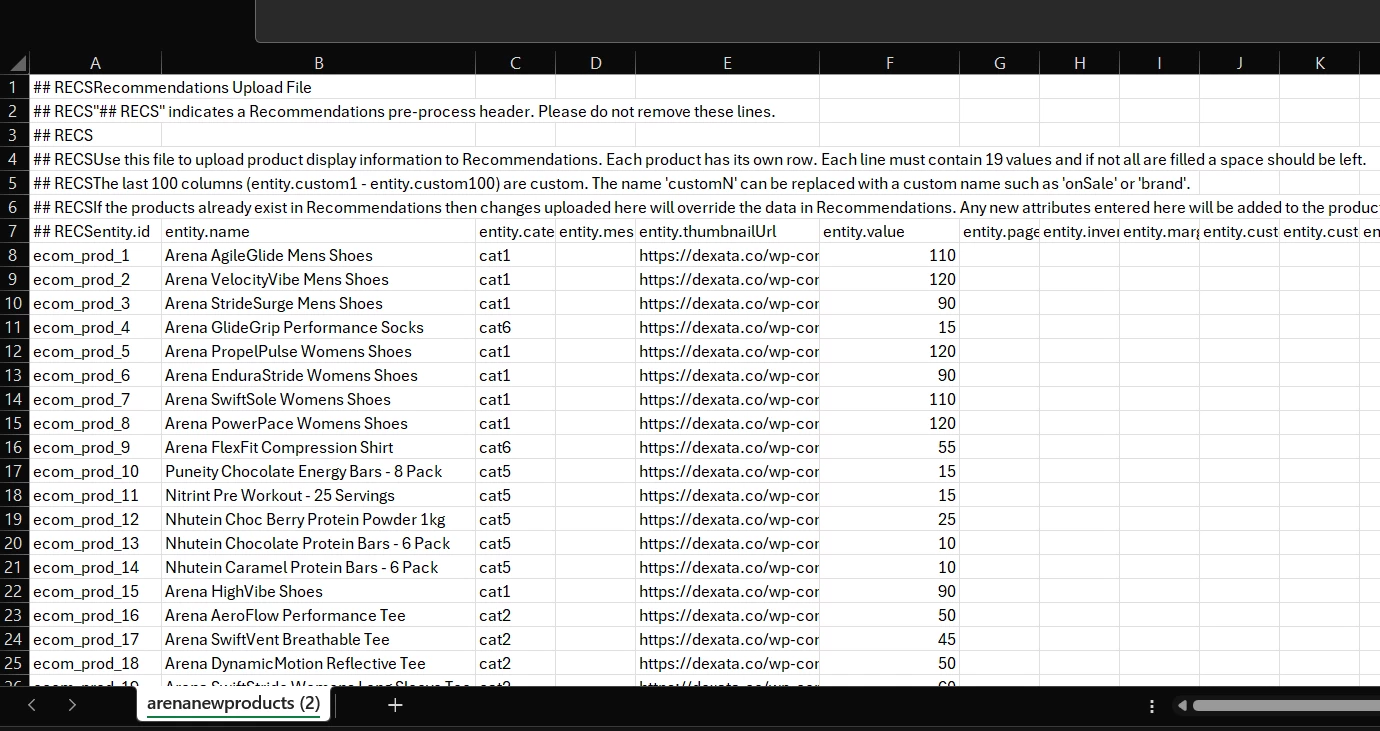Select cell 'Arena EnduraStride Womens Shoes'
The height and width of the screenshot is (731, 1380).
coord(318,375)
